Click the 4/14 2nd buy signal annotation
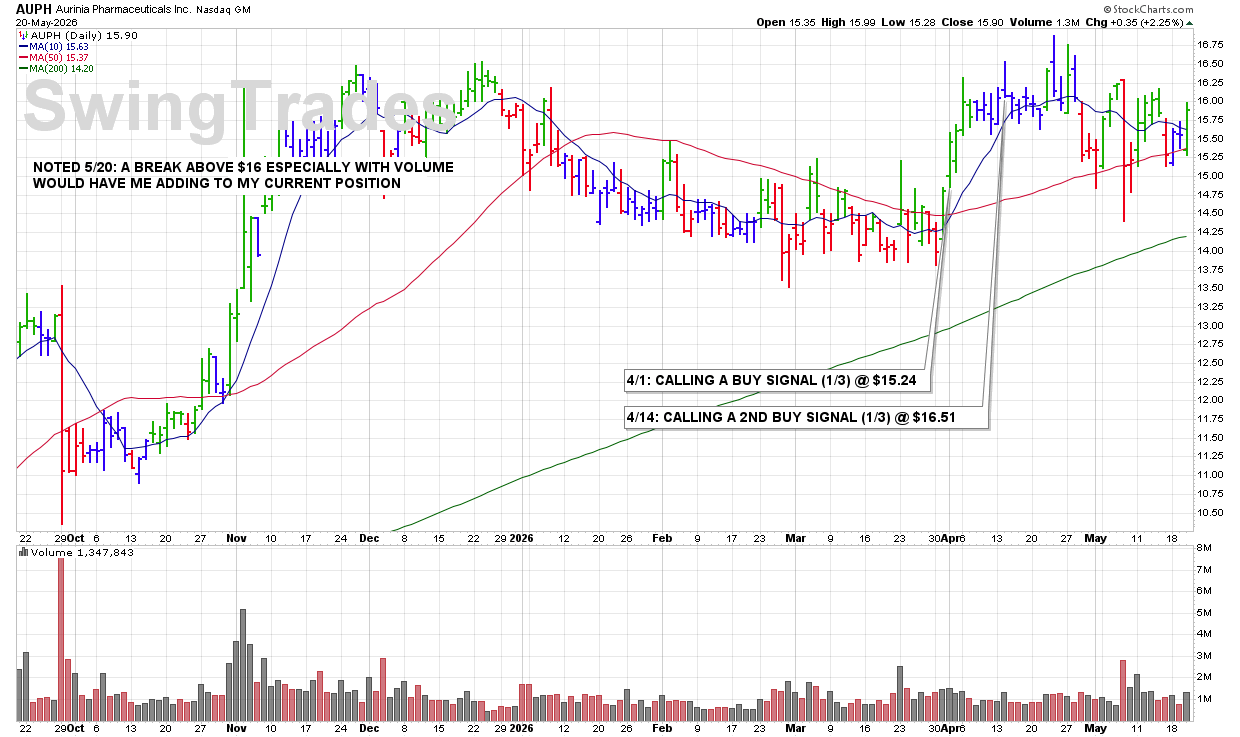 [x=806, y=418]
